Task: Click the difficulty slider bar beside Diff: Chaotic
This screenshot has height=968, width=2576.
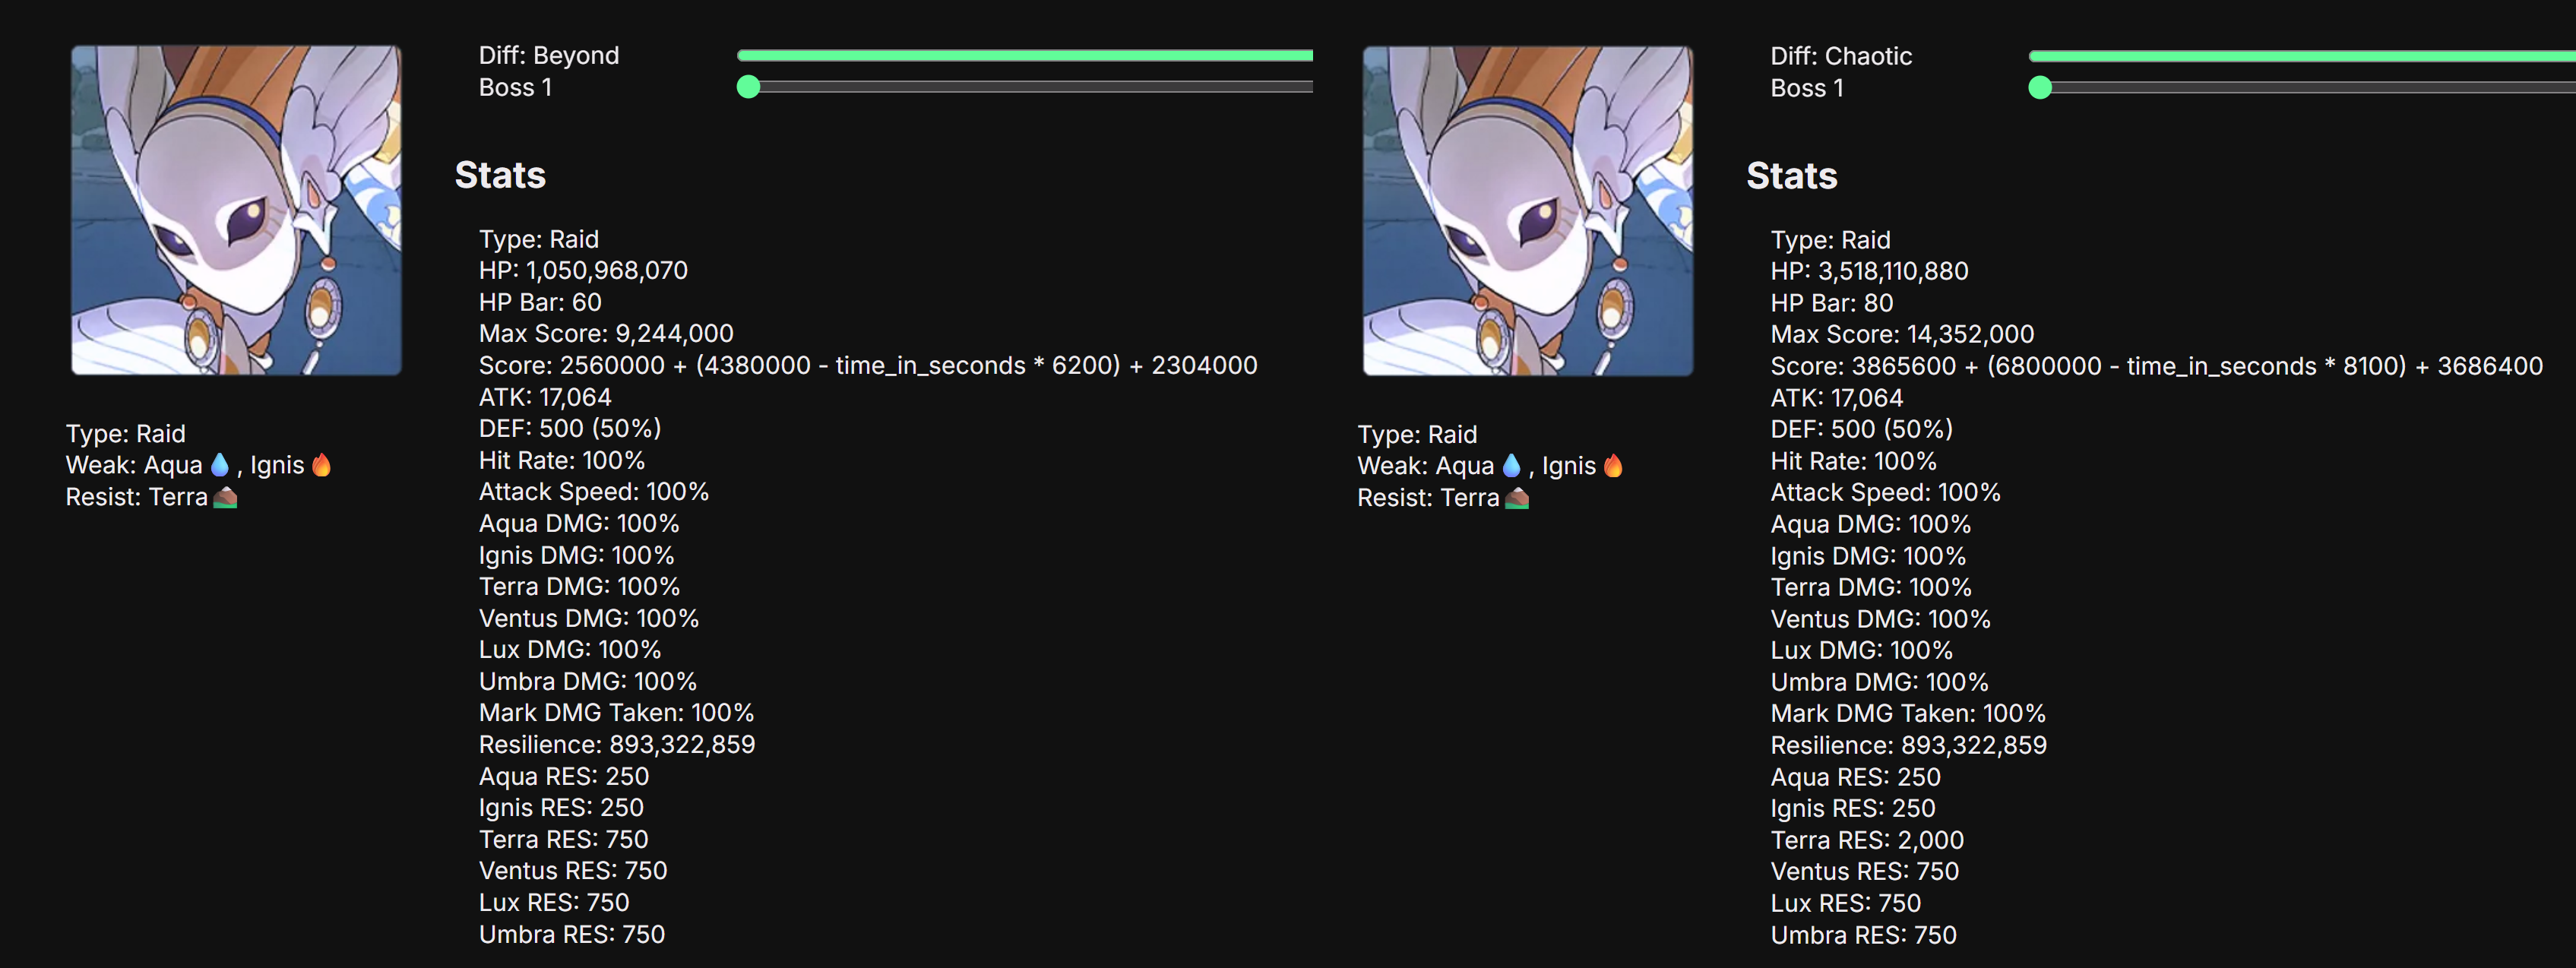Action: [x=2302, y=56]
